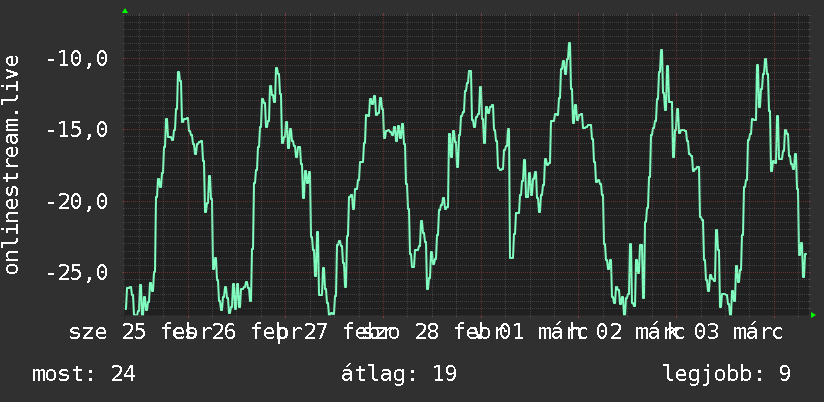Select the -20,0 y-axis value
Screen dimensions: 824x402
(x=77, y=201)
